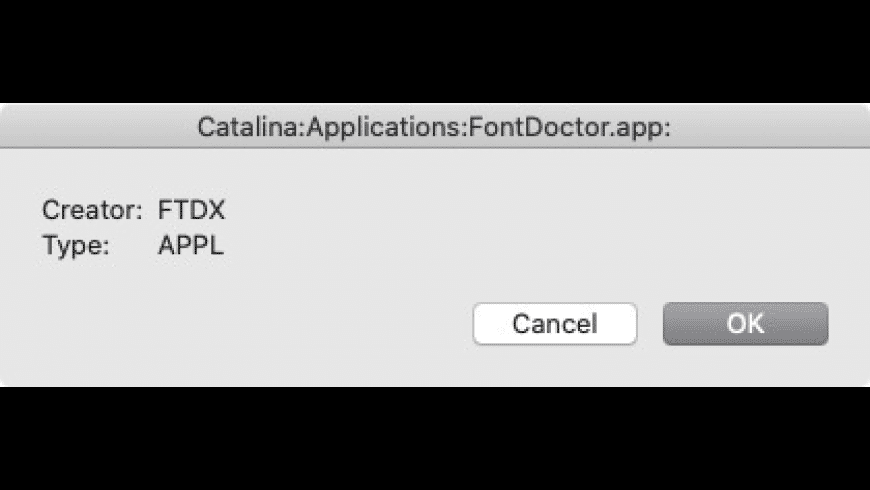The height and width of the screenshot is (490, 870).
Task: Click the Creator label
Action: (x=92, y=211)
